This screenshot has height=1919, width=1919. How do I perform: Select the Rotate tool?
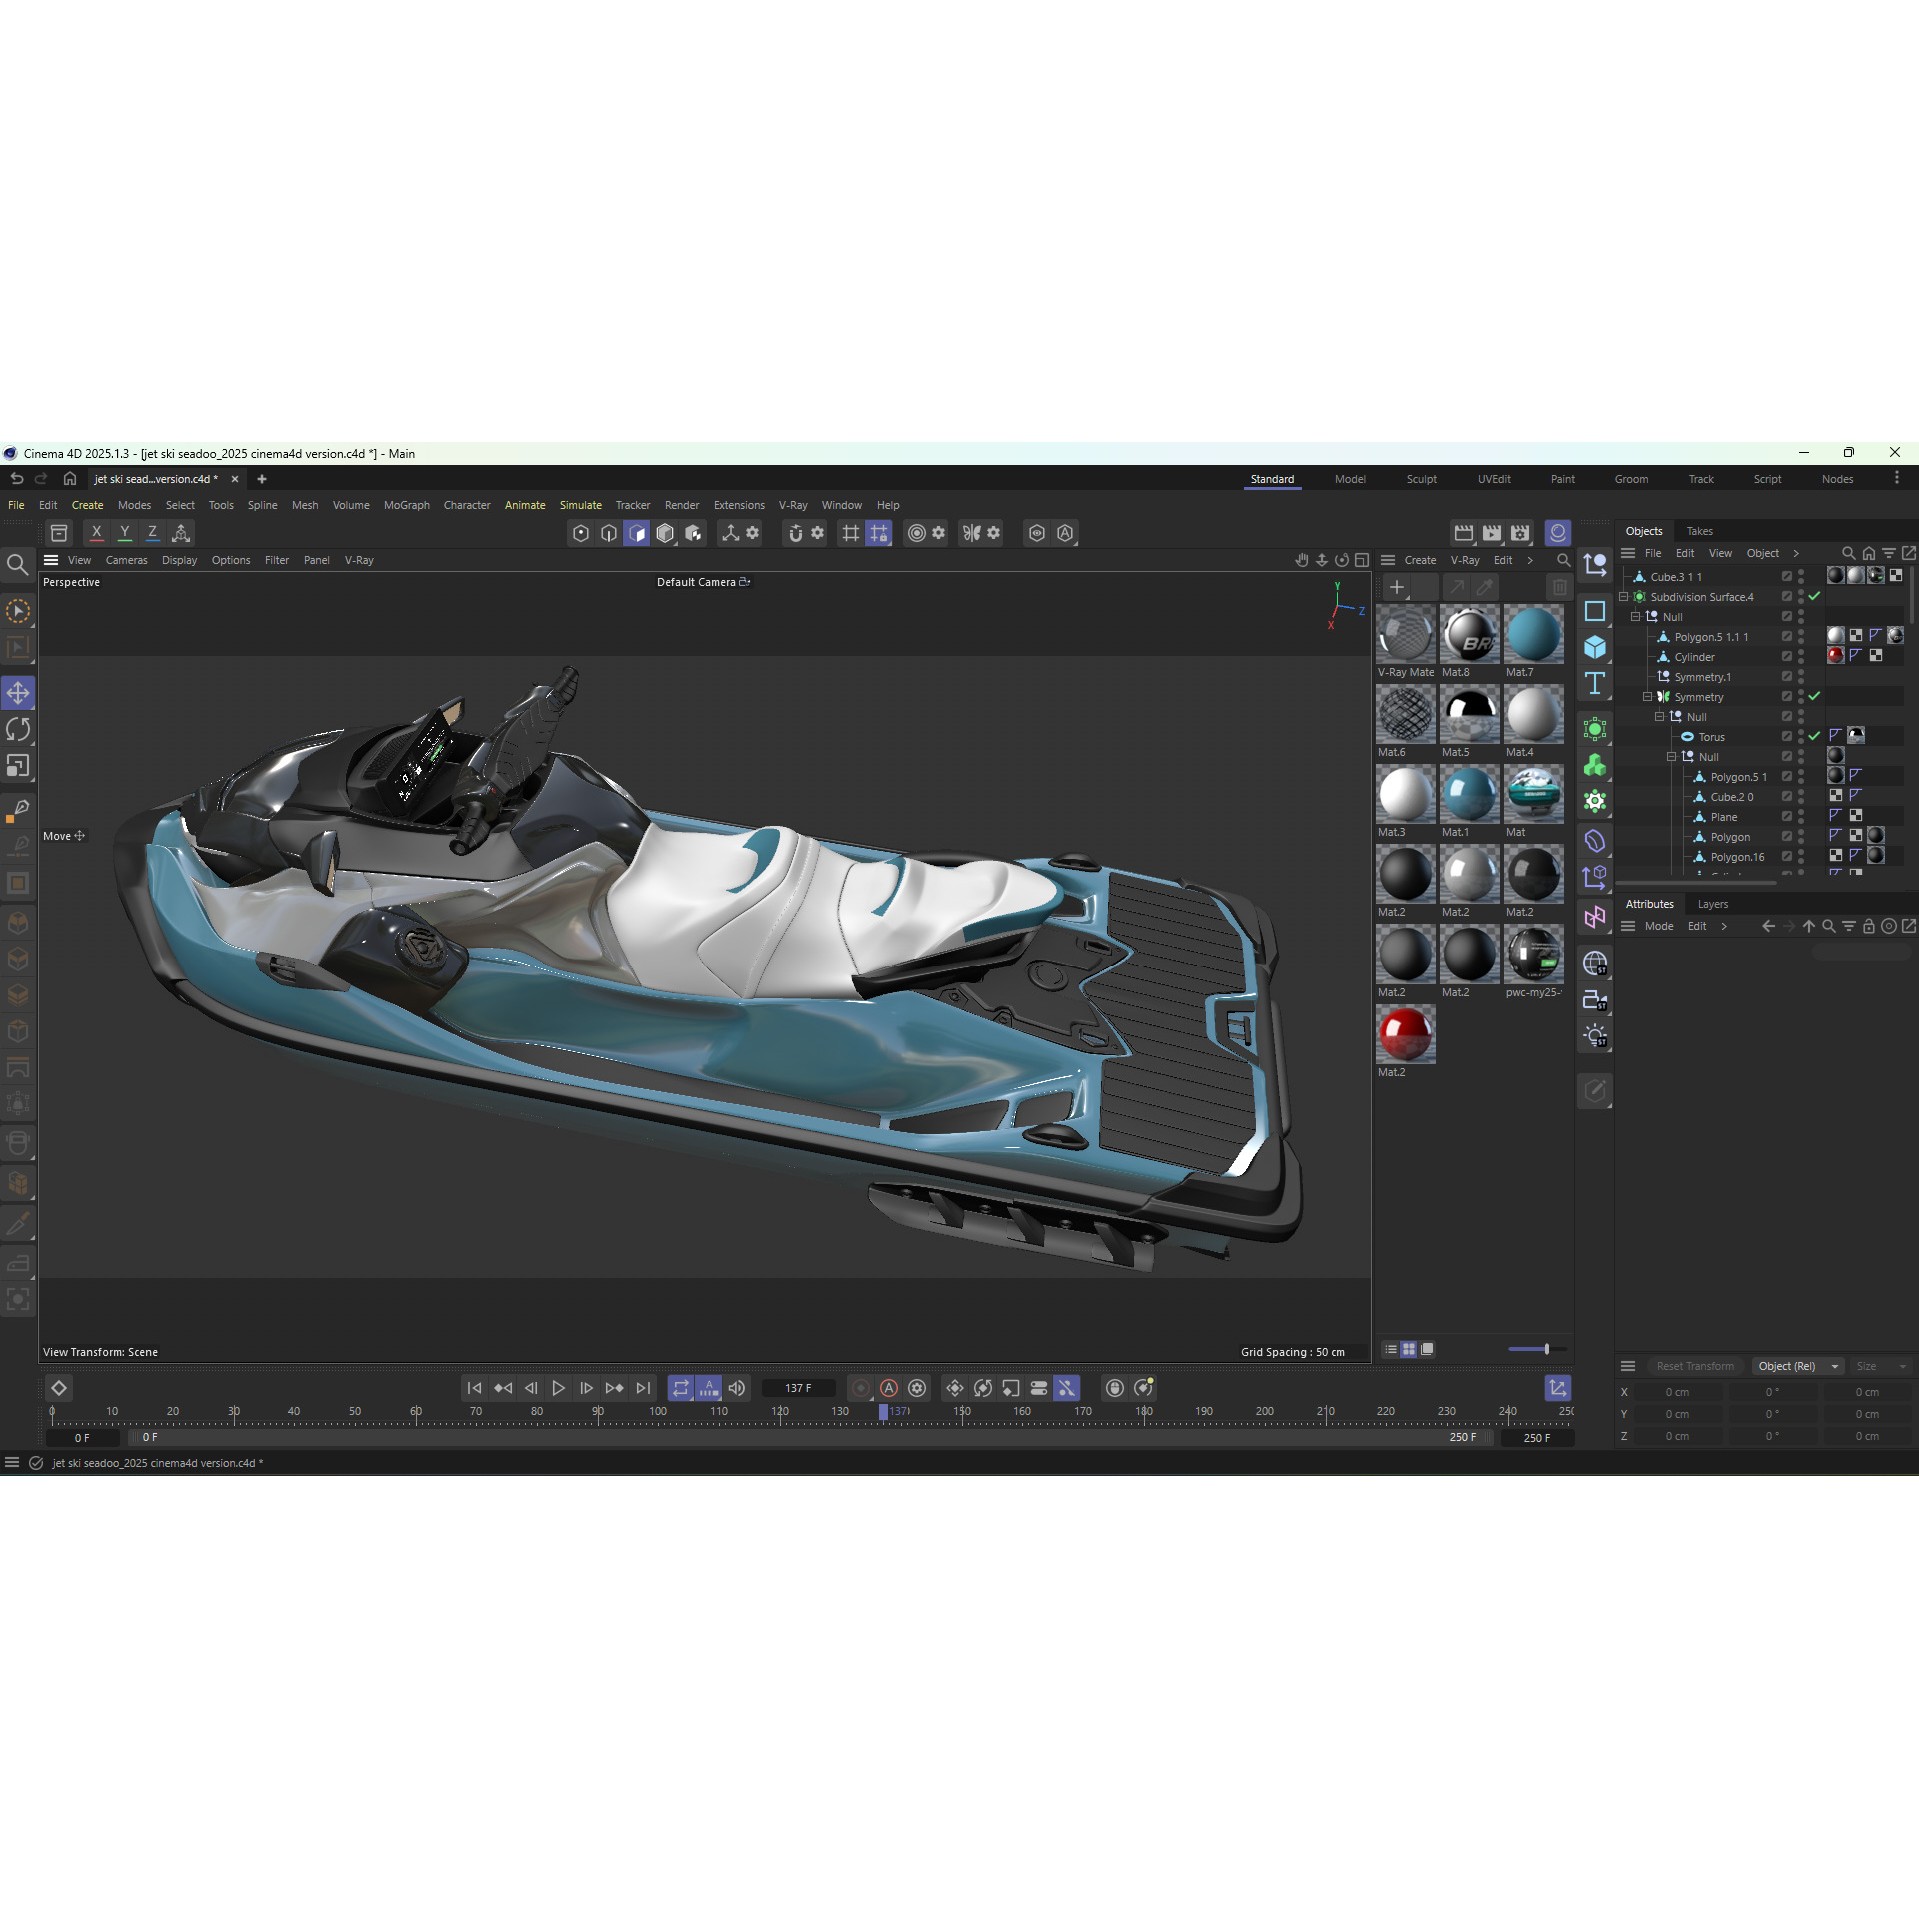pos(18,729)
